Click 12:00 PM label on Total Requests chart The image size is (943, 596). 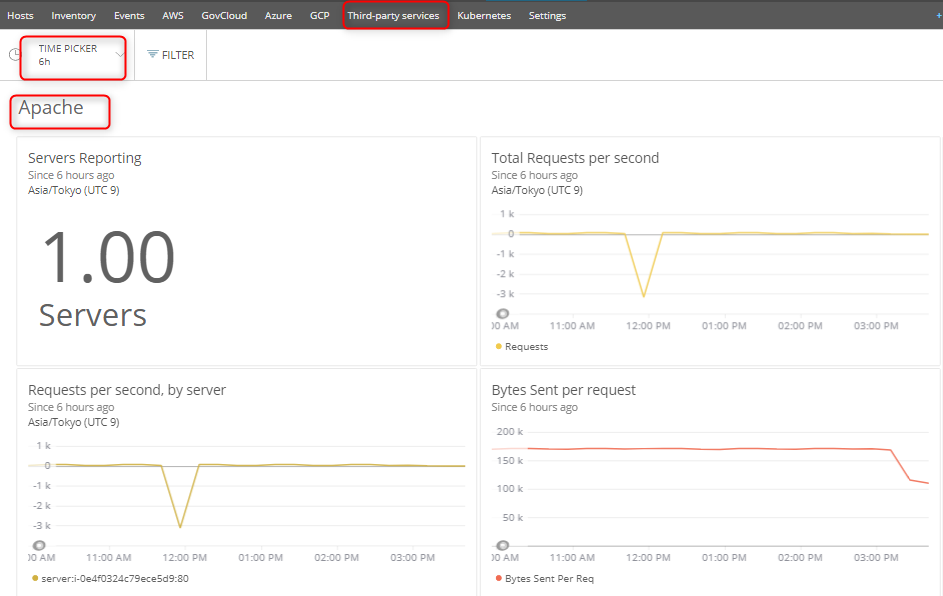tap(648, 326)
